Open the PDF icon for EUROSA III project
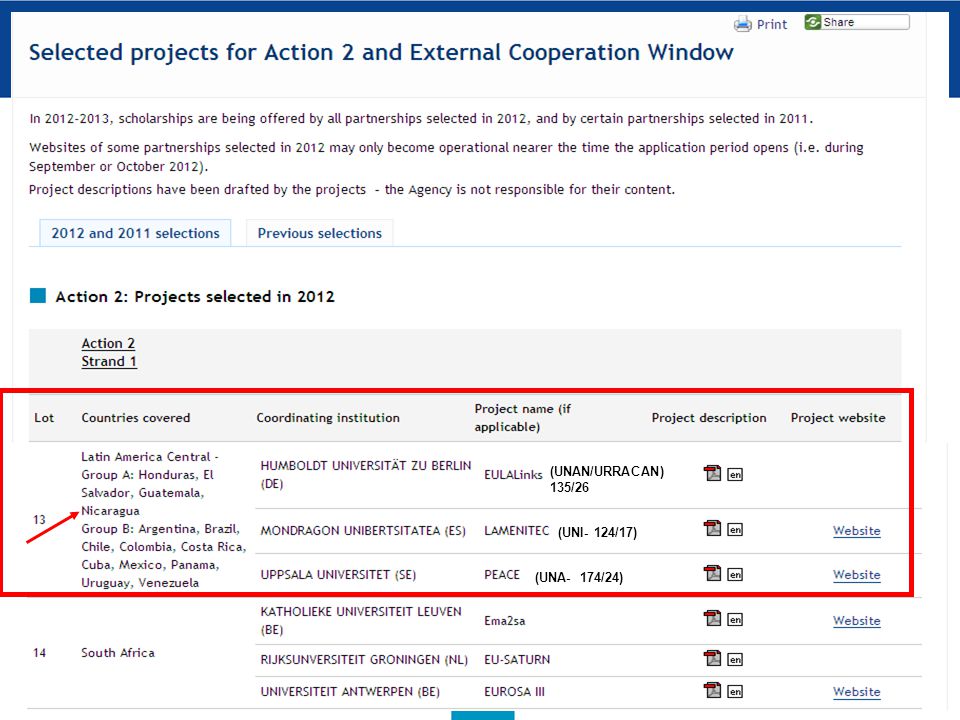Screen dimensions: 960x720 coord(712,690)
